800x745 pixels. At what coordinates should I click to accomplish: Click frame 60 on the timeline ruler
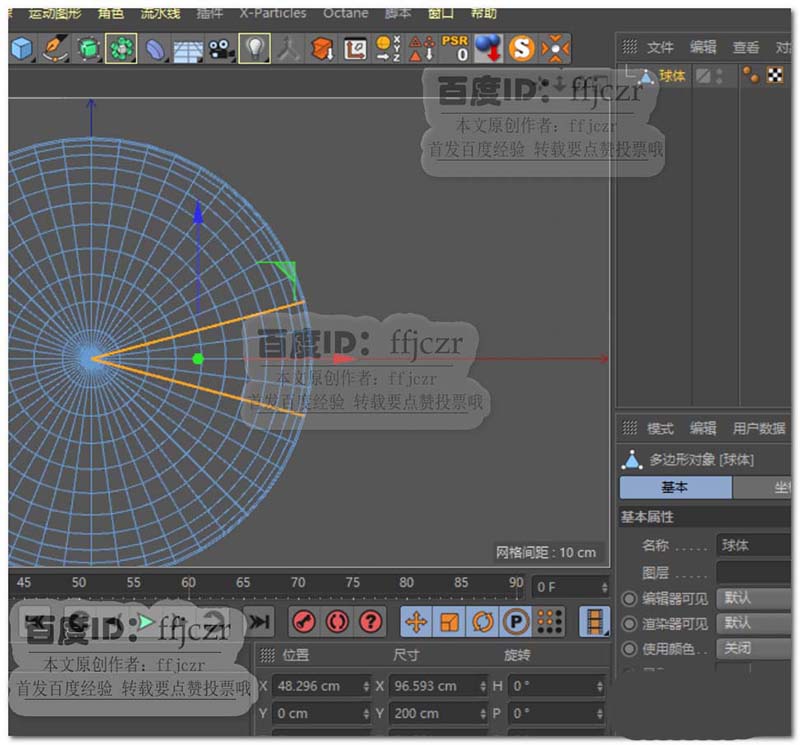tap(188, 583)
